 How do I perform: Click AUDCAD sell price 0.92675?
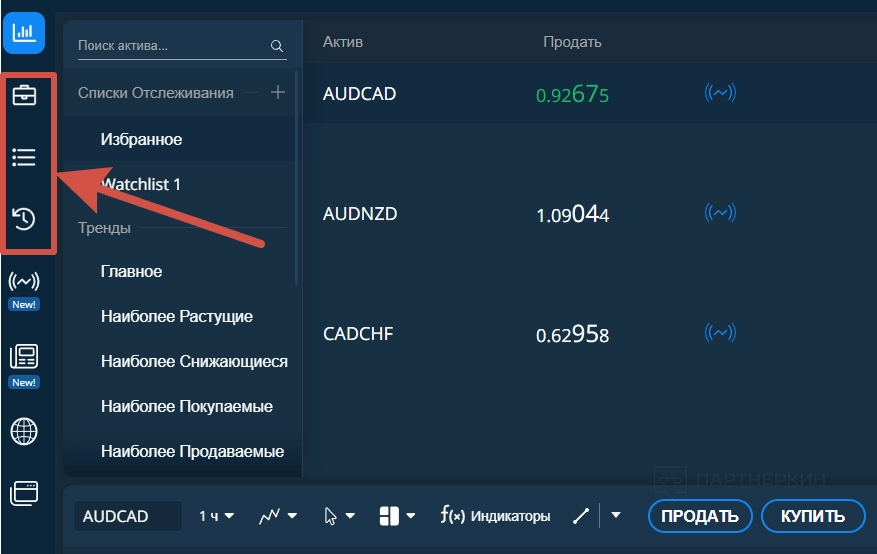tap(572, 94)
